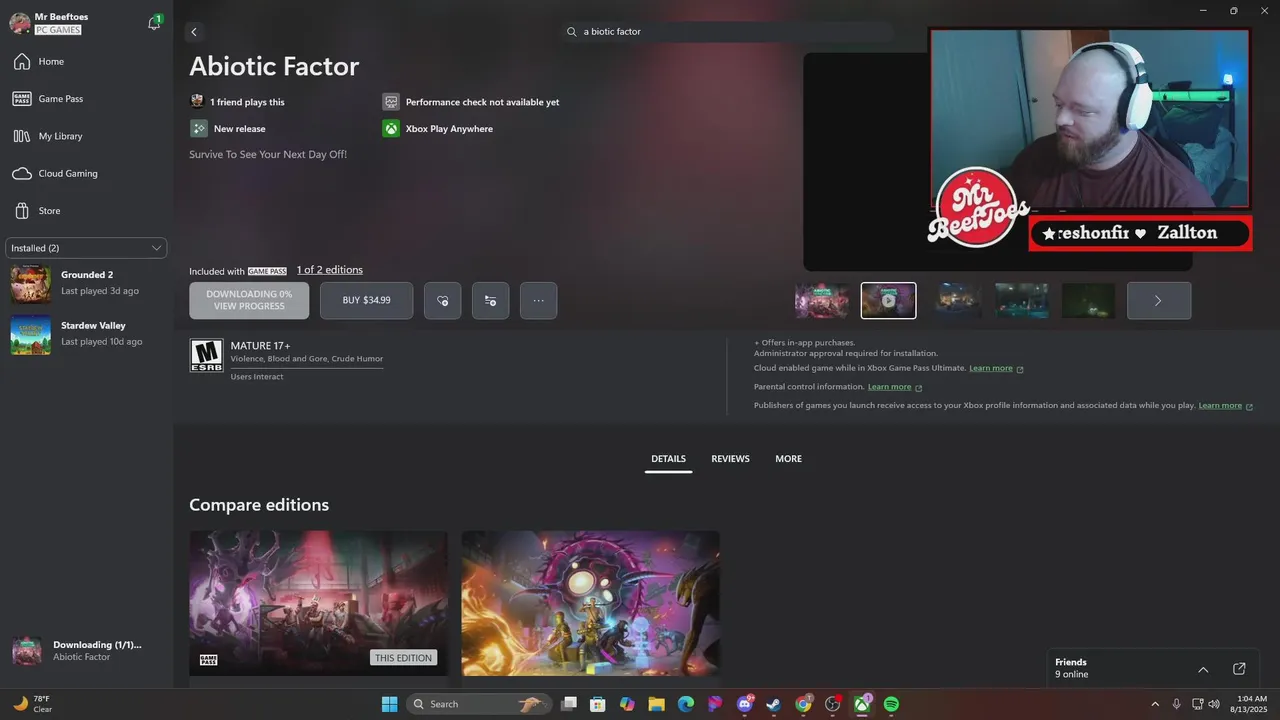The height and width of the screenshot is (720, 1280).
Task: Open the weather widget showing 78°F
Action: 33,704
